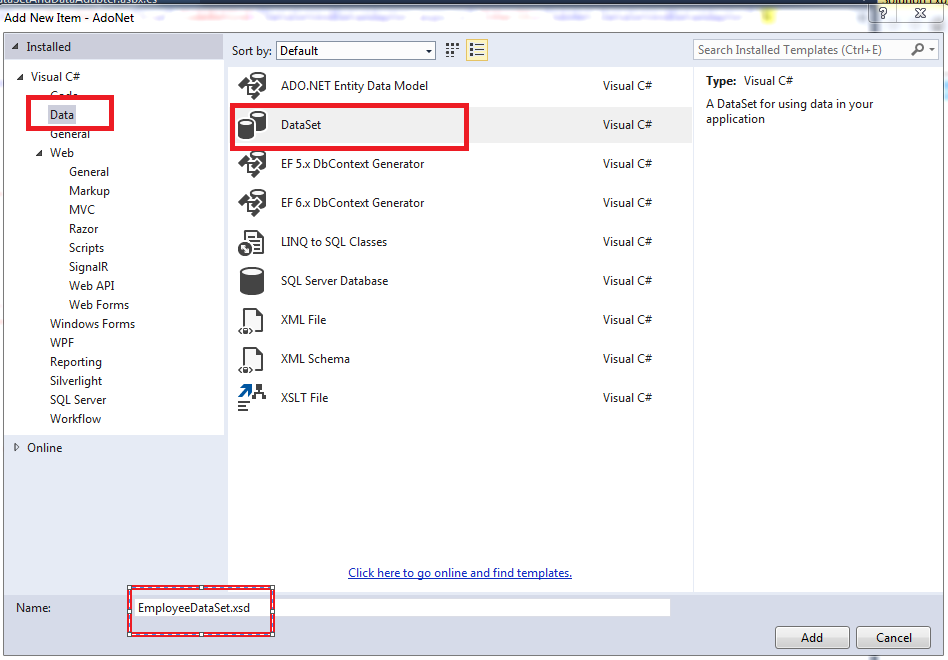The height and width of the screenshot is (660, 948).
Task: Expand the Online section
Action: pyautogui.click(x=17, y=447)
